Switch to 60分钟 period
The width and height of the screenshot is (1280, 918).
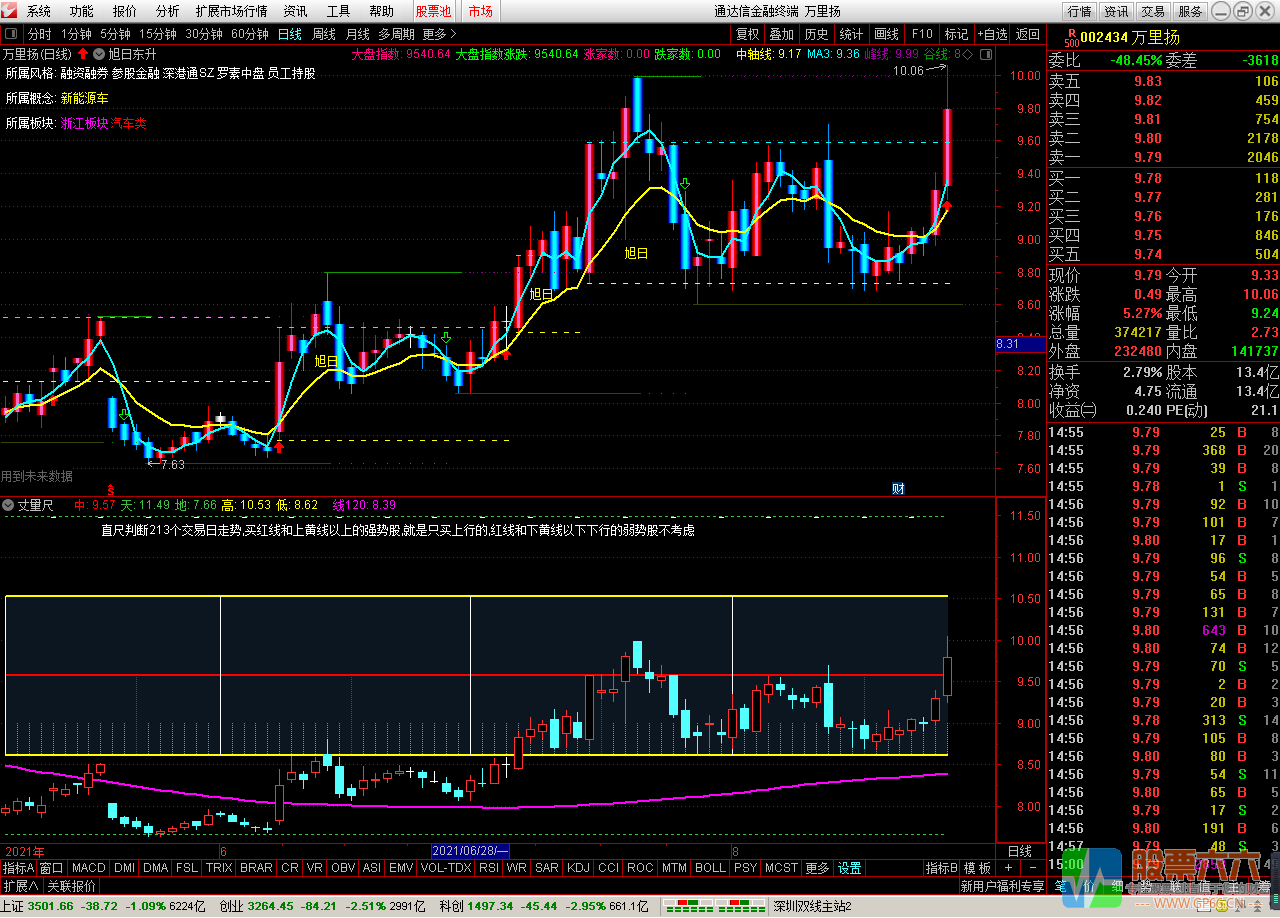click(x=250, y=34)
